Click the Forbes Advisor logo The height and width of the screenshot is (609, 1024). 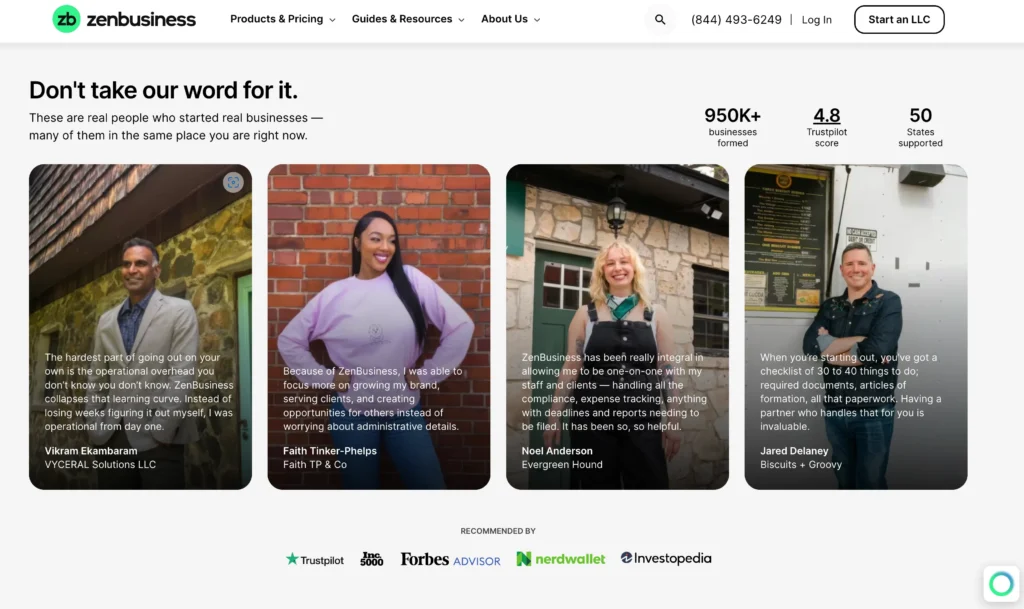point(451,559)
